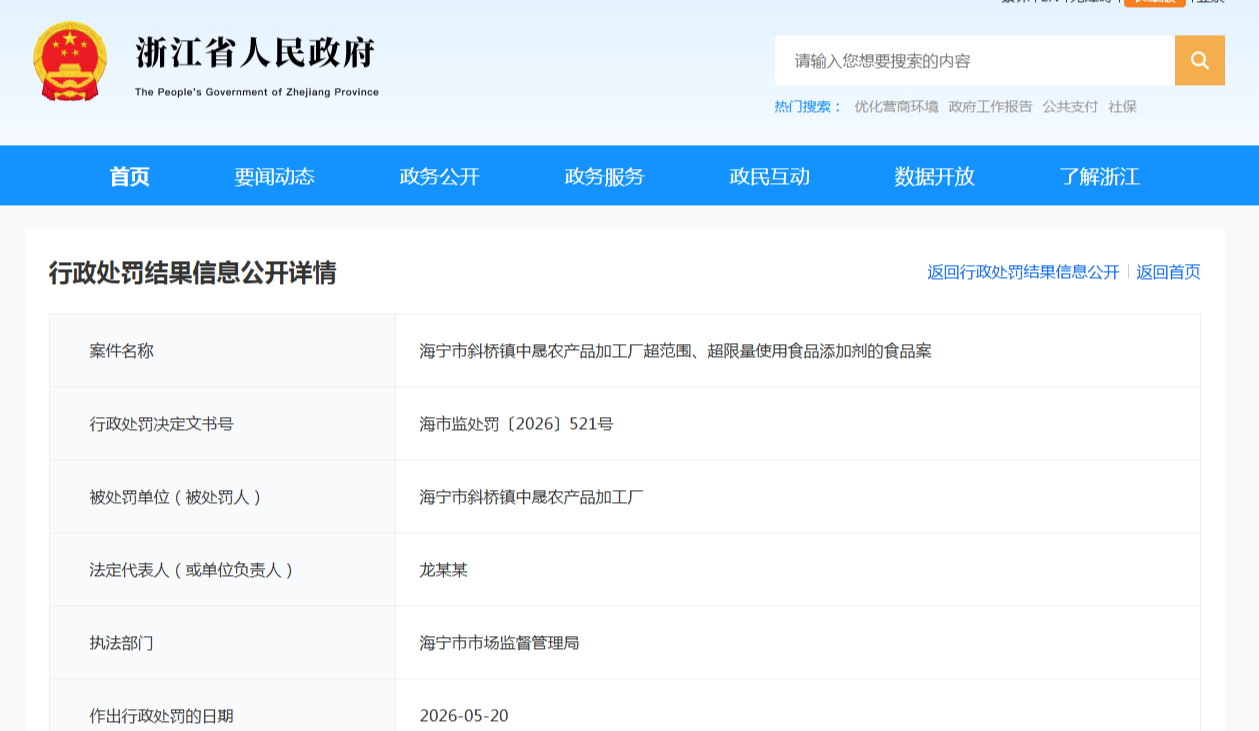Open the 政务服务 navigation tab
Screen dimensions: 1259x731
[605, 177]
